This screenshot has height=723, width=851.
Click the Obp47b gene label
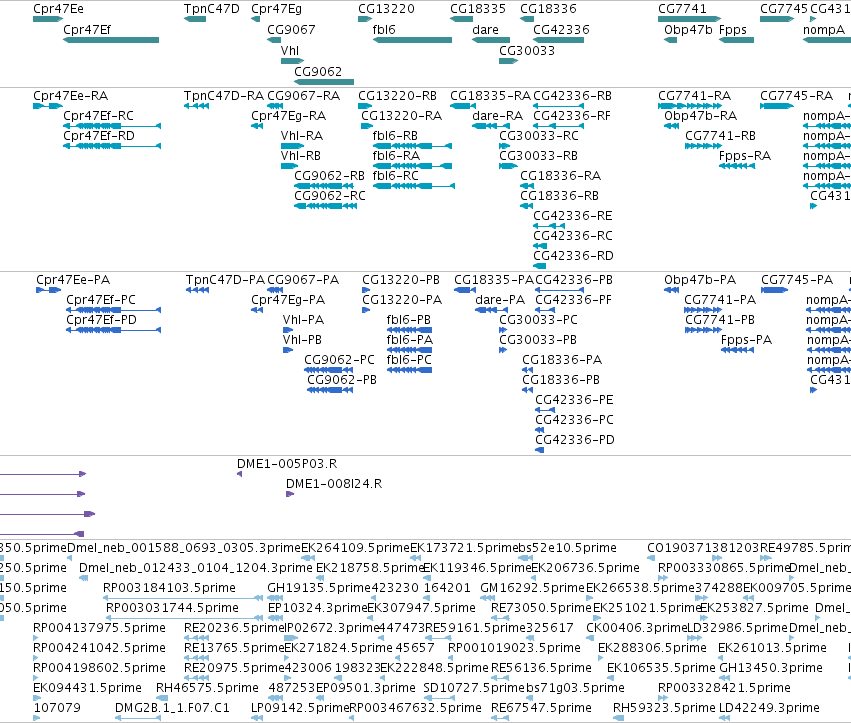point(688,30)
